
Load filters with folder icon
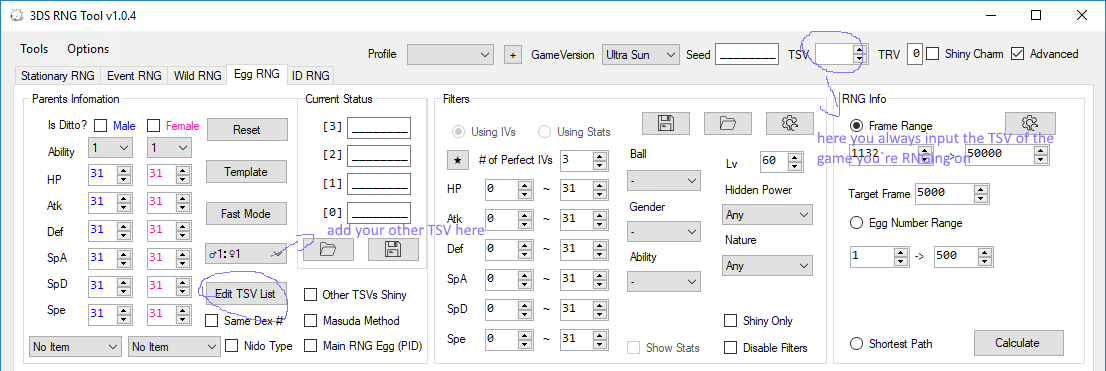[728, 123]
